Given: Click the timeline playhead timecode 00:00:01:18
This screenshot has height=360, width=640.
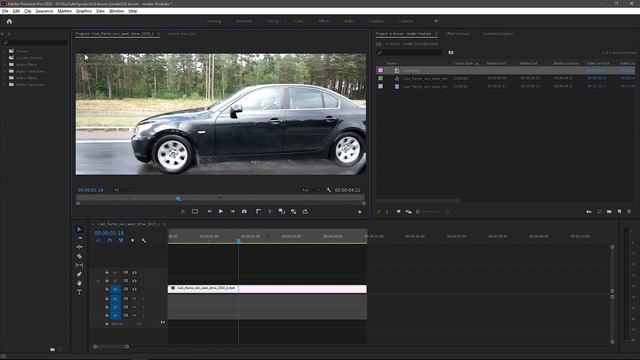Looking at the screenshot, I should tap(109, 233).
